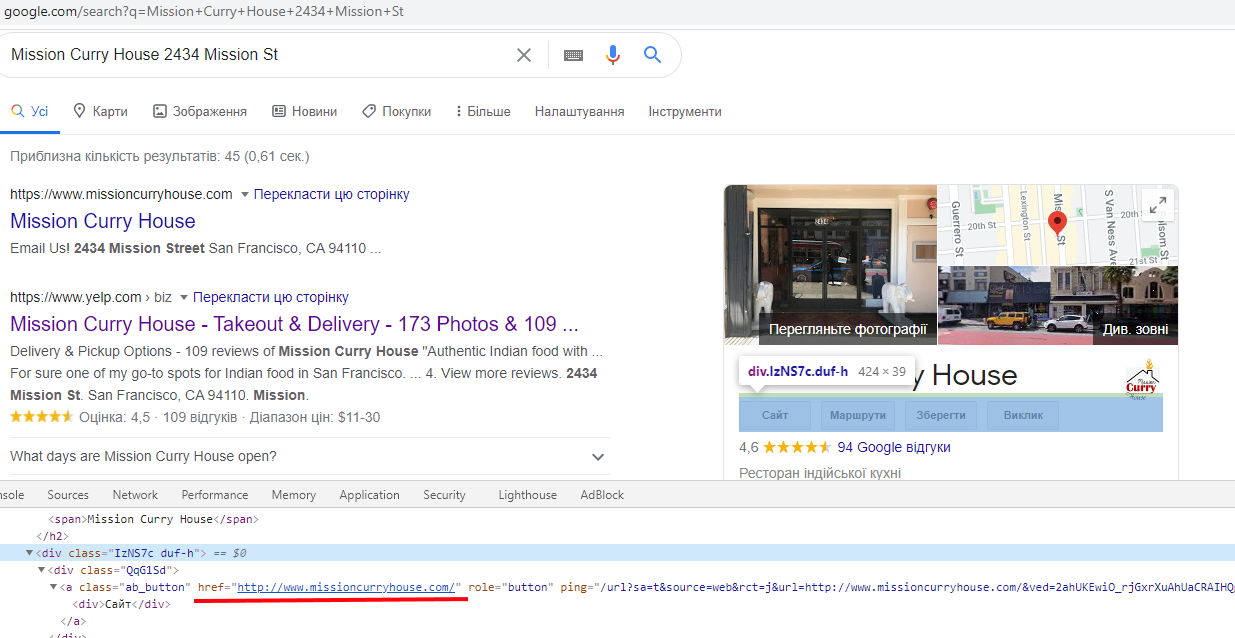Image resolution: width=1235 pixels, height=638 pixels.
Task: Select the span Mission Curry House element line
Action: click(x=154, y=519)
